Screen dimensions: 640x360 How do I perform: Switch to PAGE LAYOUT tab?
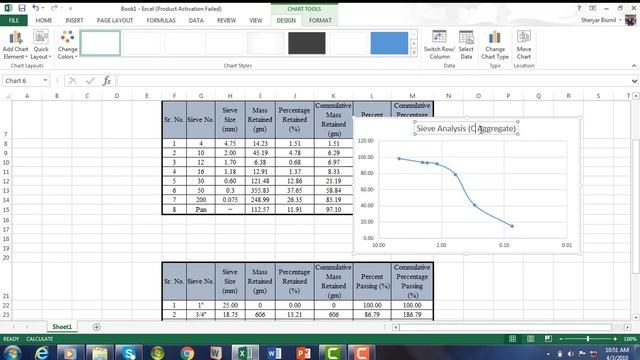pyautogui.click(x=115, y=20)
